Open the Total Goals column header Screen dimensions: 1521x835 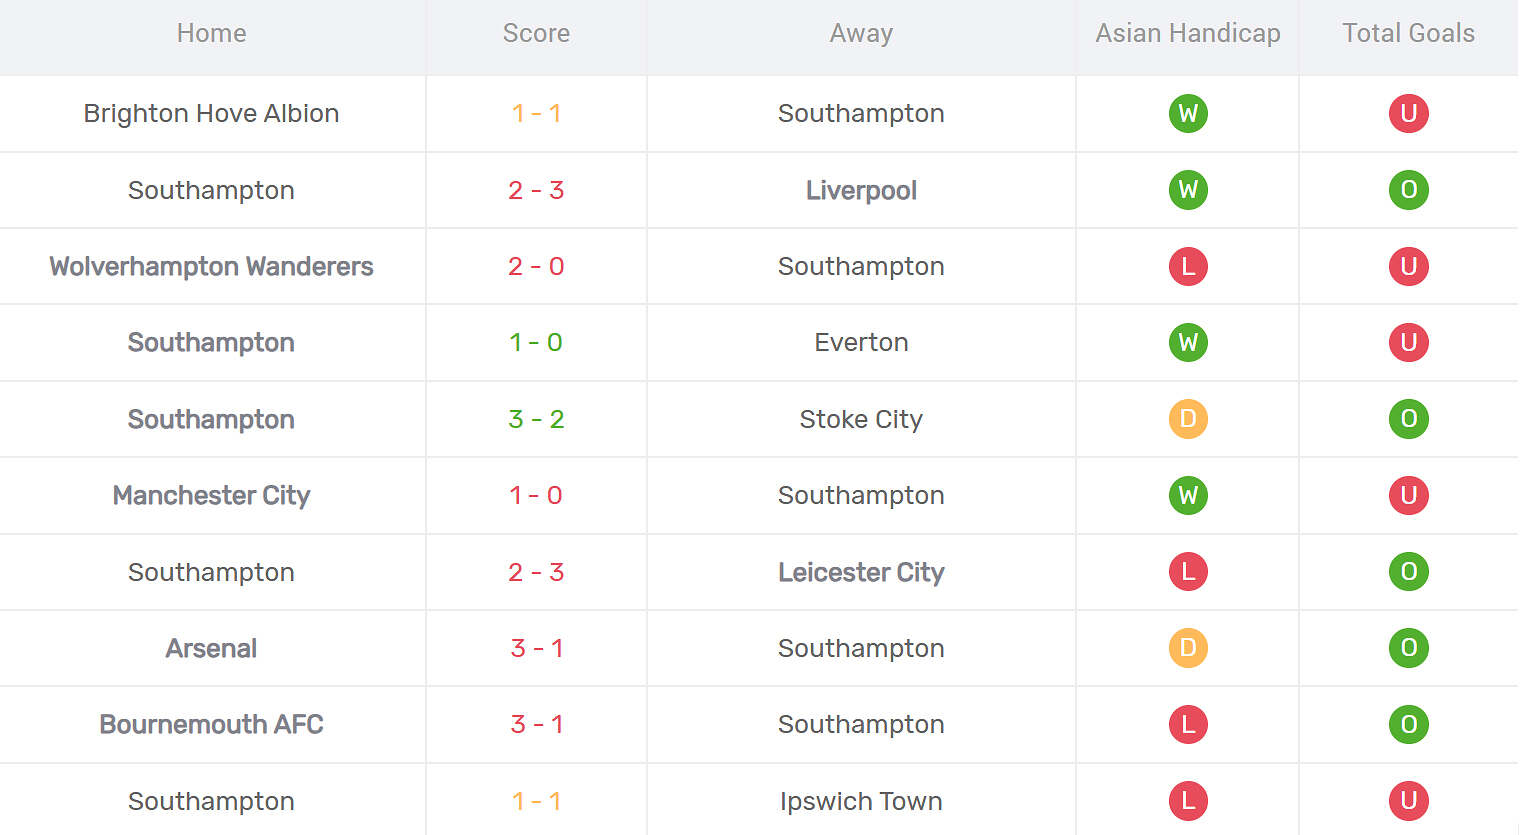coord(1409,33)
